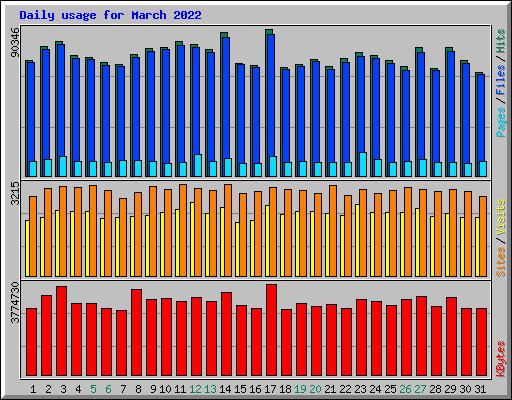
Task: Select the orange sites bar for day 14
Action: pyautogui.click(x=228, y=230)
